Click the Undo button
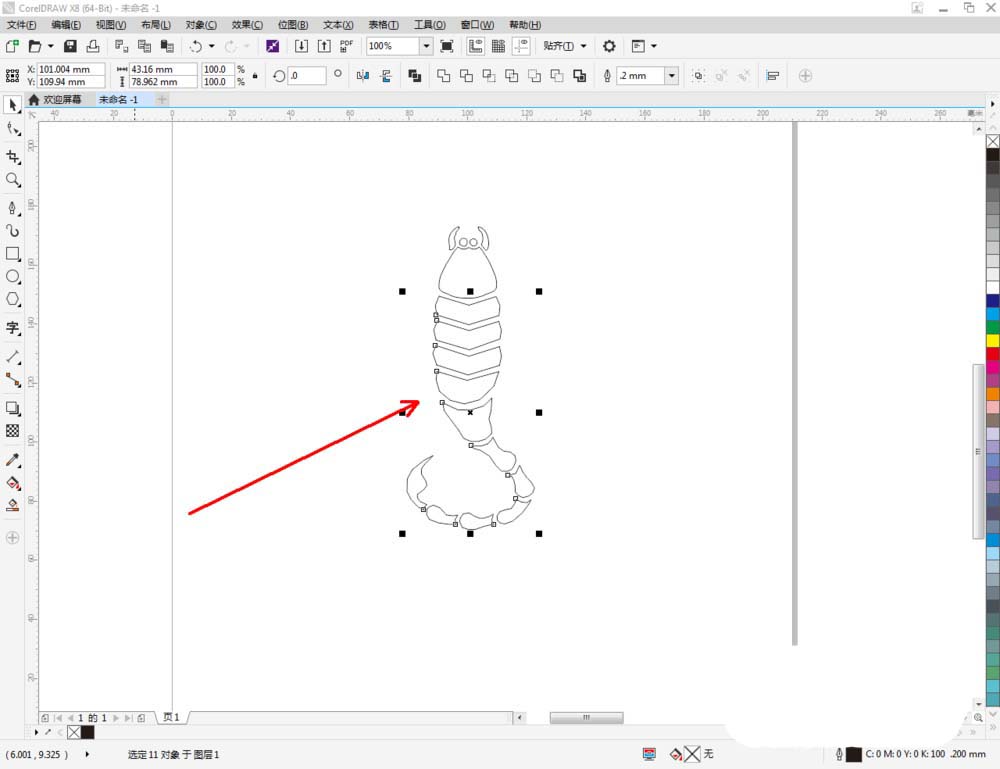Screen dimensions: 1000x769 point(196,46)
